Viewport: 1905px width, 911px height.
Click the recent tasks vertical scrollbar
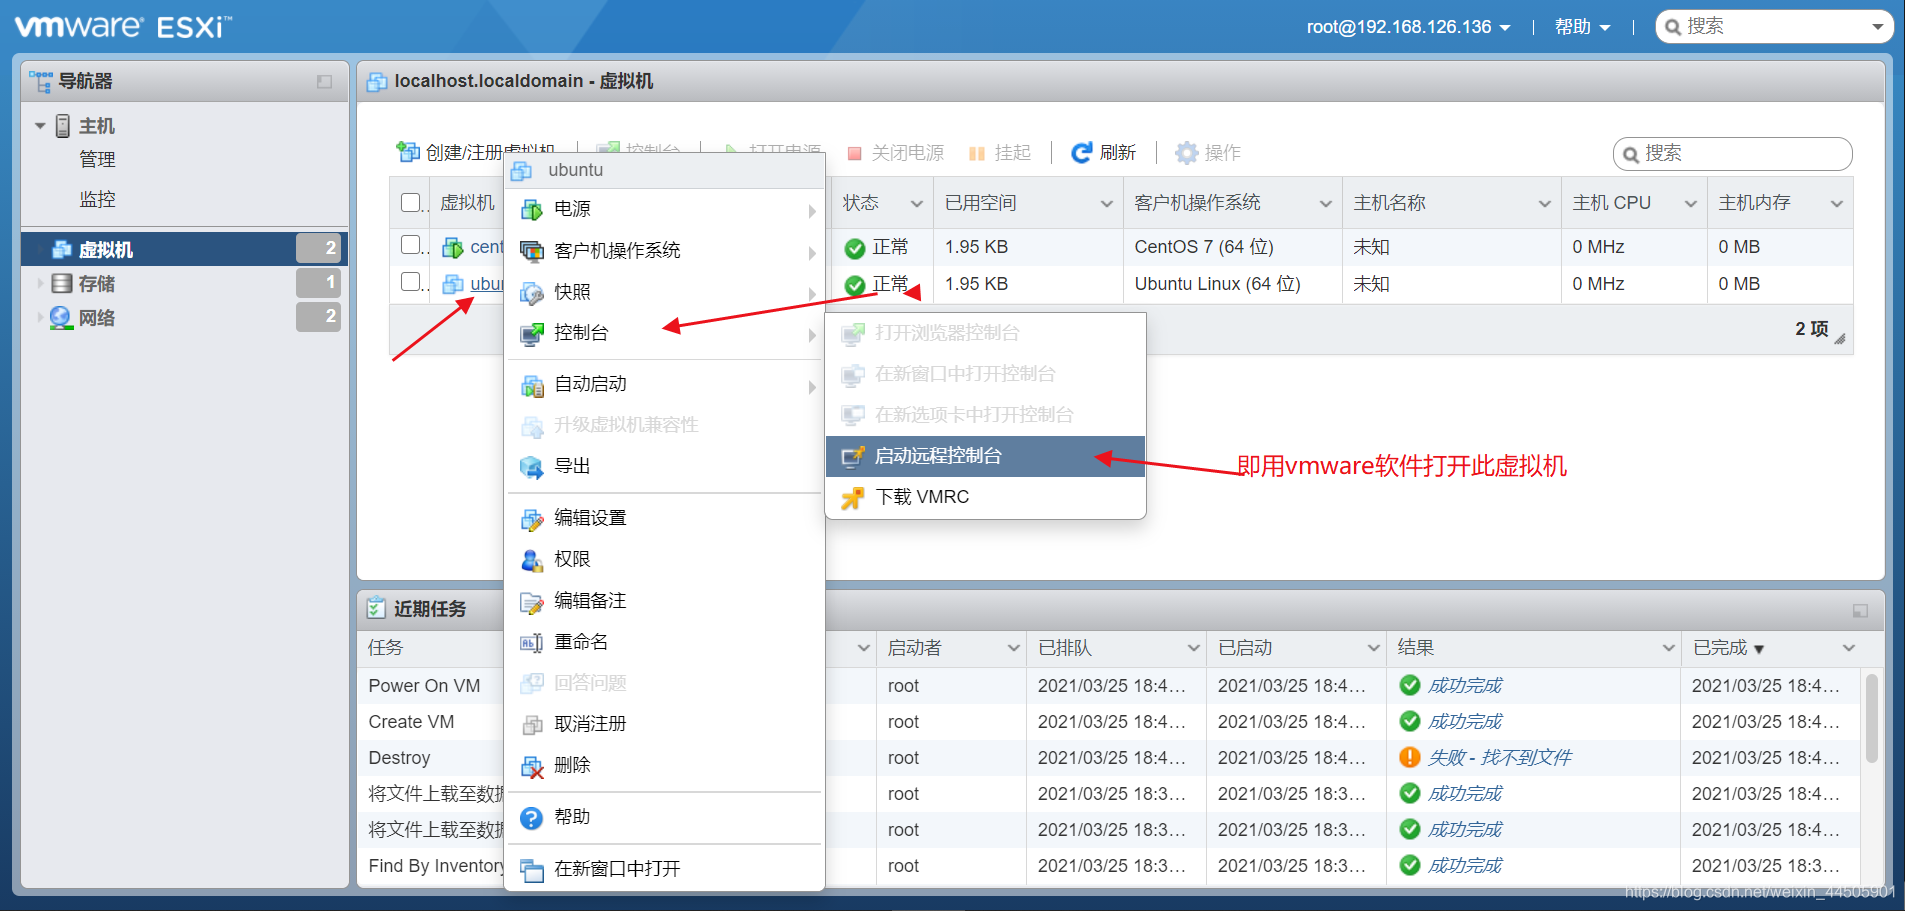[1871, 718]
